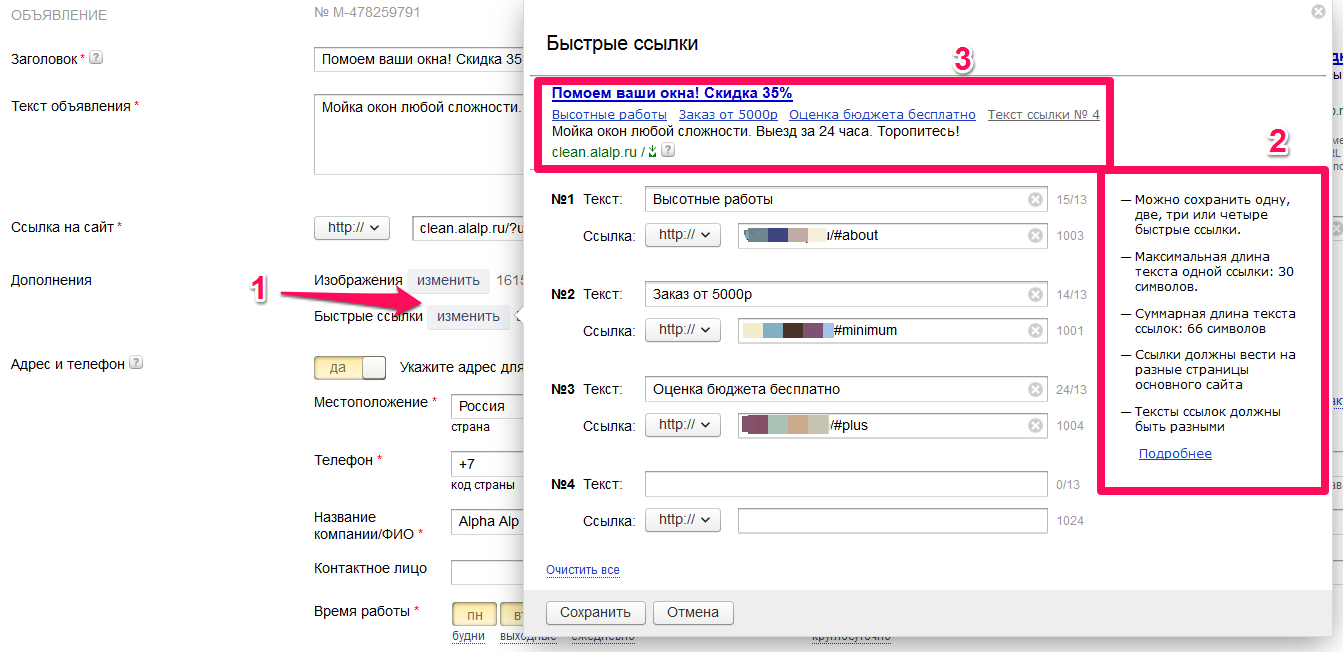Viewport: 1343px width, 652px height.
Task: Clear the 'Оценка бюджета бесплатно' text field
Action: click(x=1035, y=390)
